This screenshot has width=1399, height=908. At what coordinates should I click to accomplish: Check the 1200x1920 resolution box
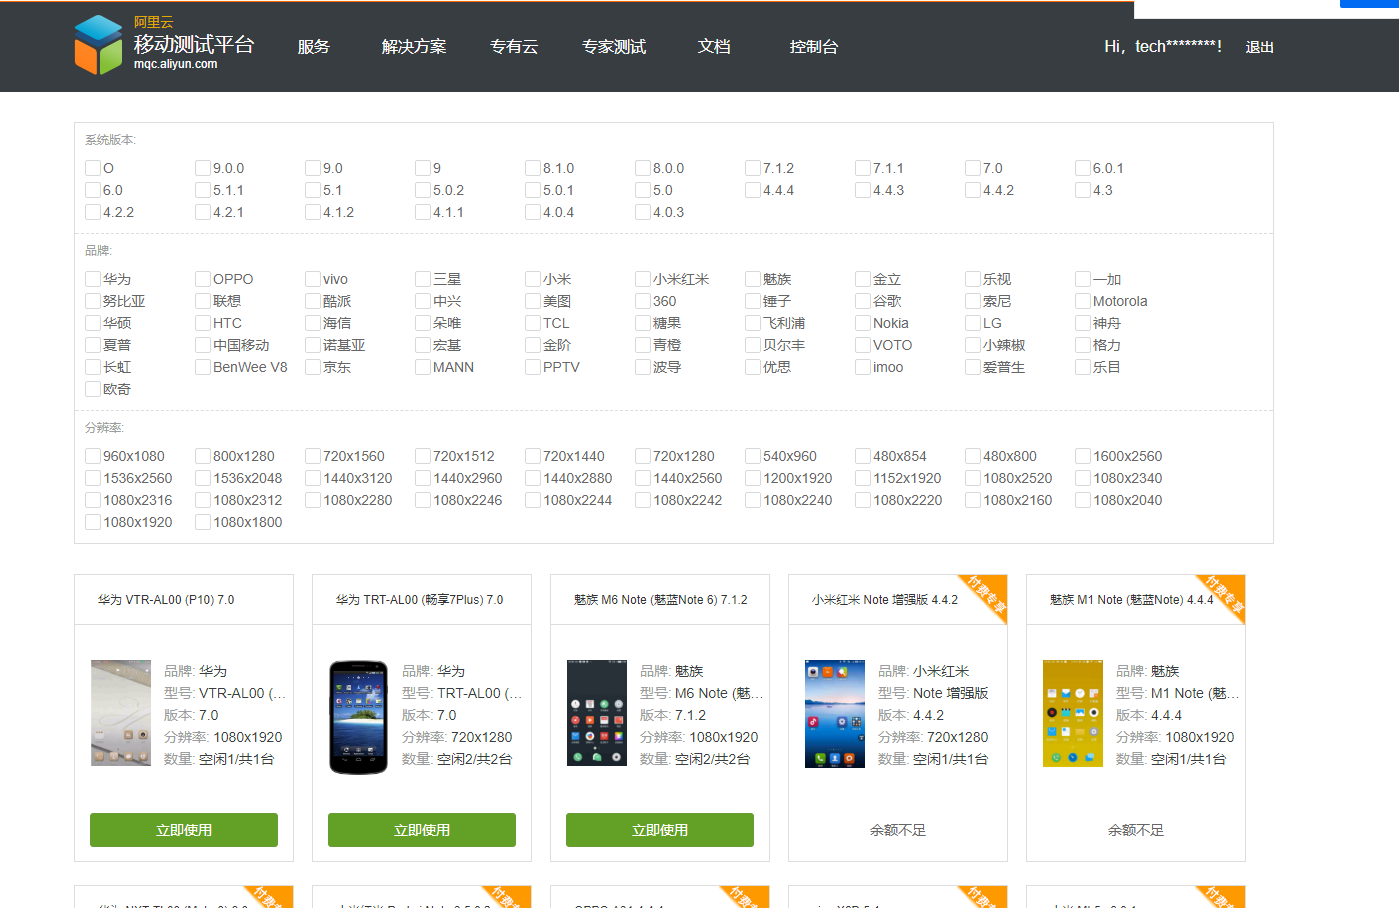[753, 478]
